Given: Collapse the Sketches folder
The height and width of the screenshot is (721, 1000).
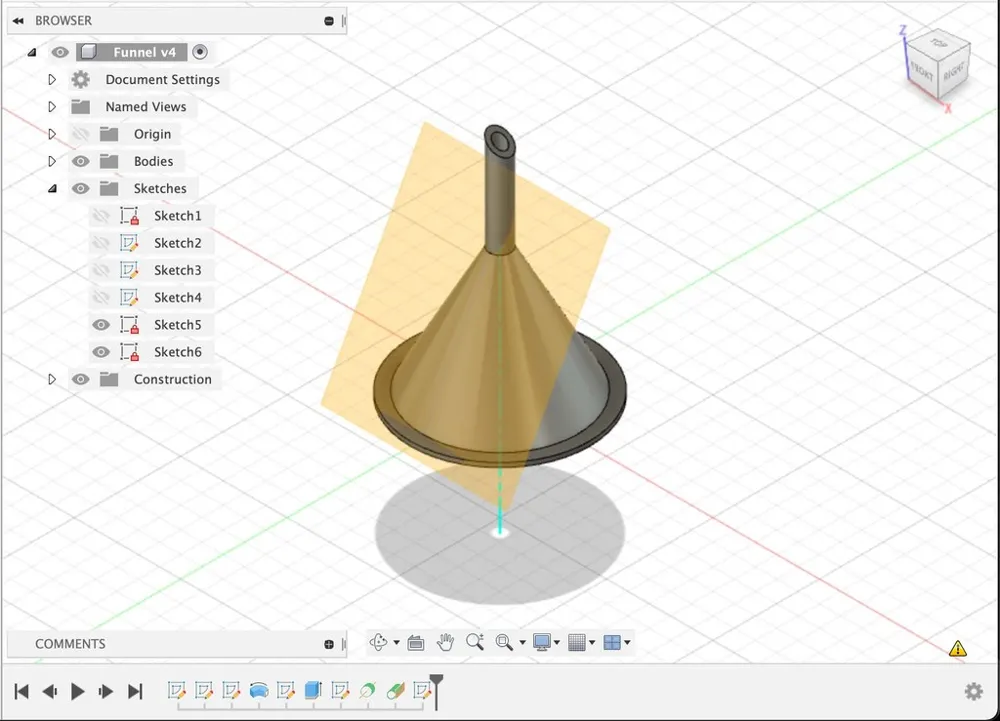Looking at the screenshot, I should (52, 189).
